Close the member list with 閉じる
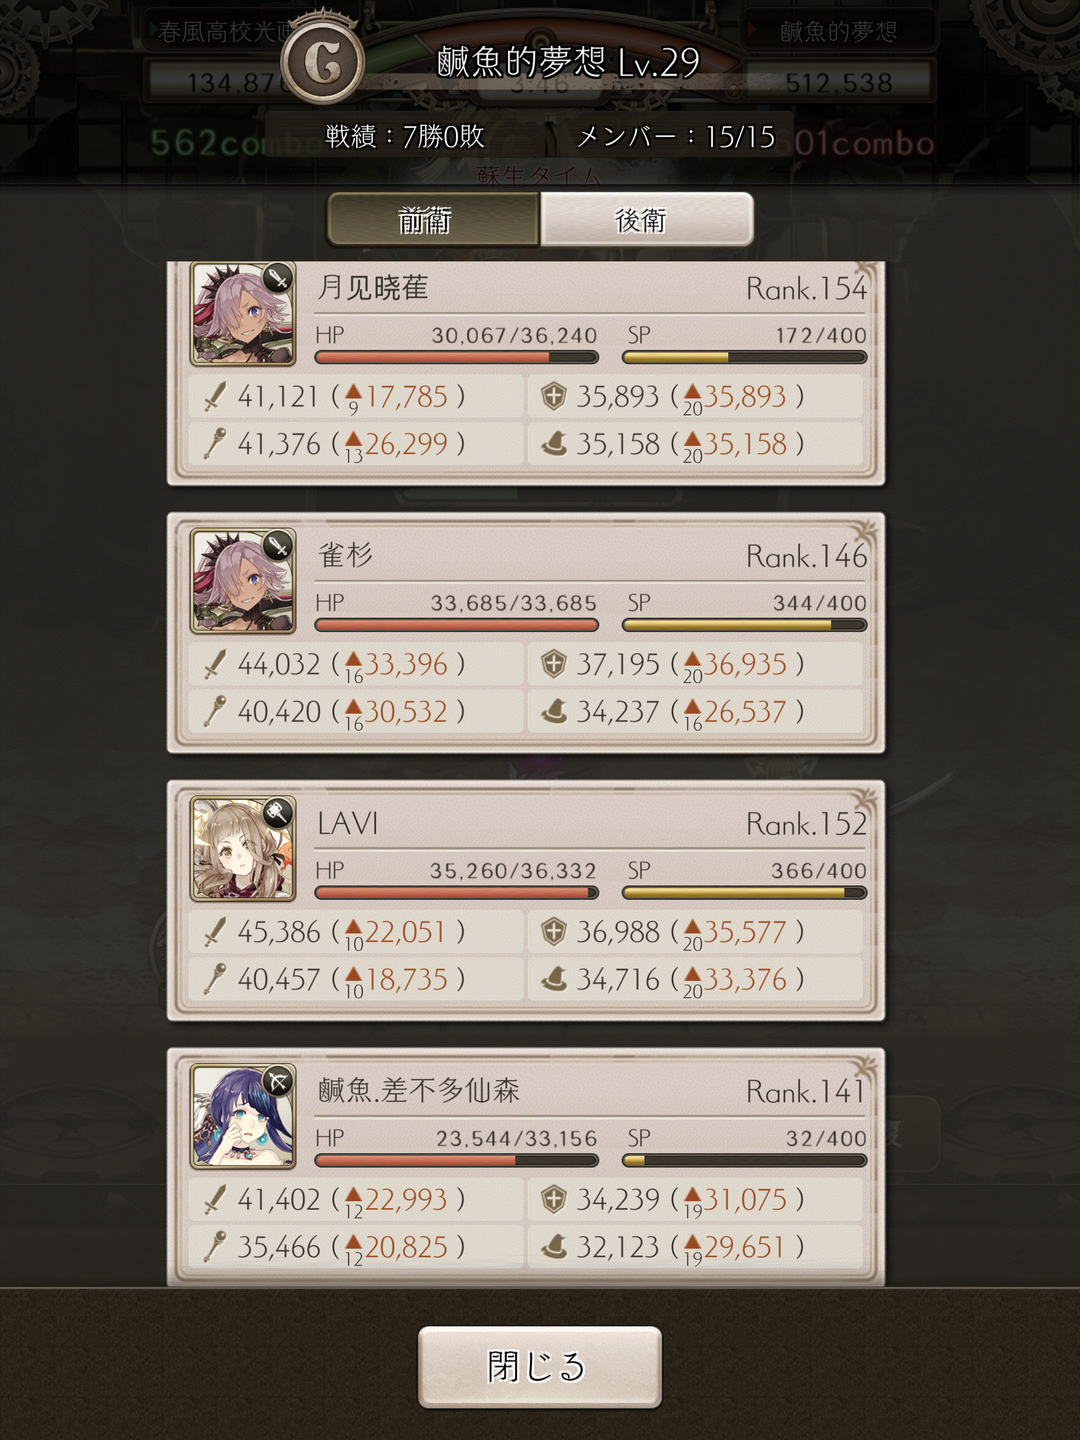The image size is (1080, 1440). pos(540,1367)
